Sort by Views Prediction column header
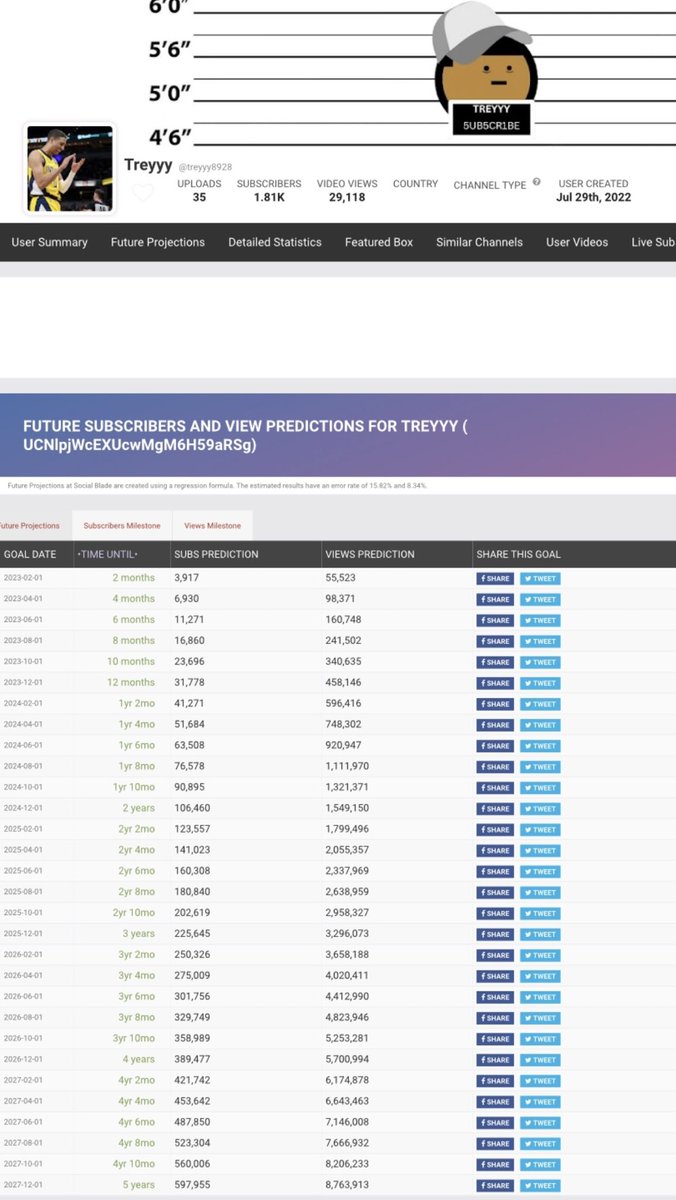This screenshot has width=676, height=1200. tap(369, 554)
